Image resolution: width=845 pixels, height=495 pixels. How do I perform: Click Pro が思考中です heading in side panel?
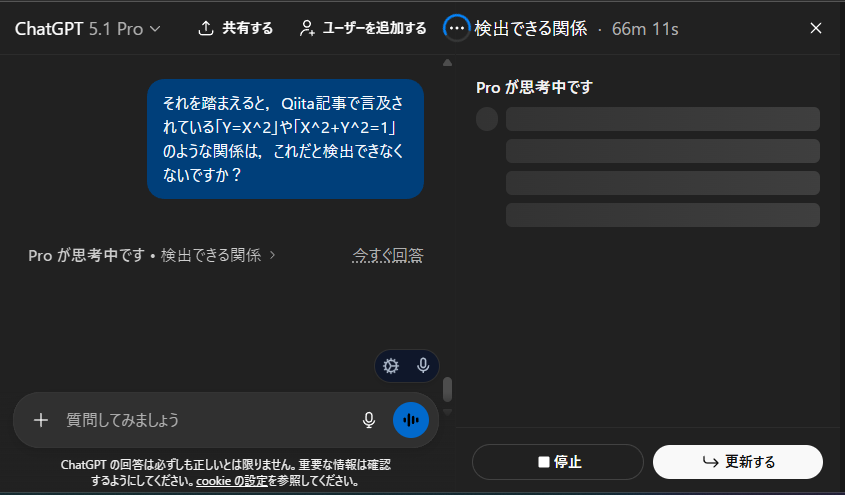click(x=535, y=87)
